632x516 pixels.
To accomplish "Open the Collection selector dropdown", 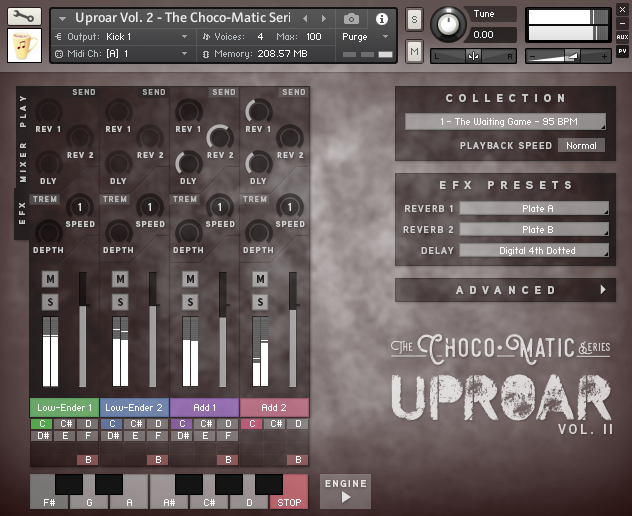I will 505,121.
